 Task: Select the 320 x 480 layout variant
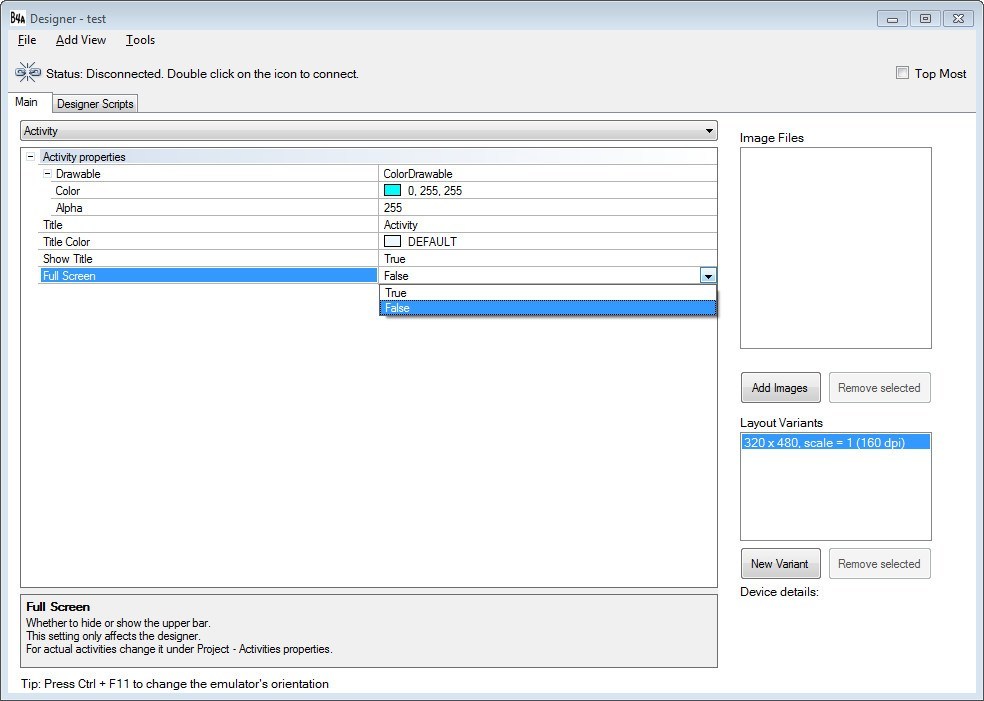(835, 439)
